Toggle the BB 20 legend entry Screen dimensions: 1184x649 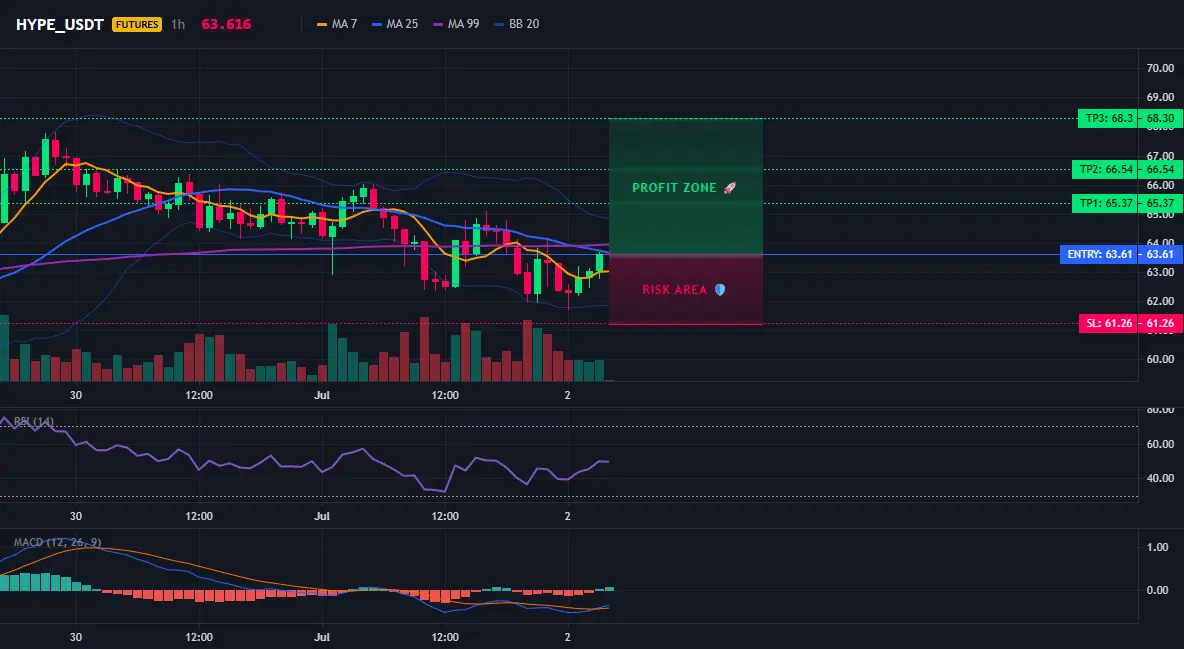516,24
